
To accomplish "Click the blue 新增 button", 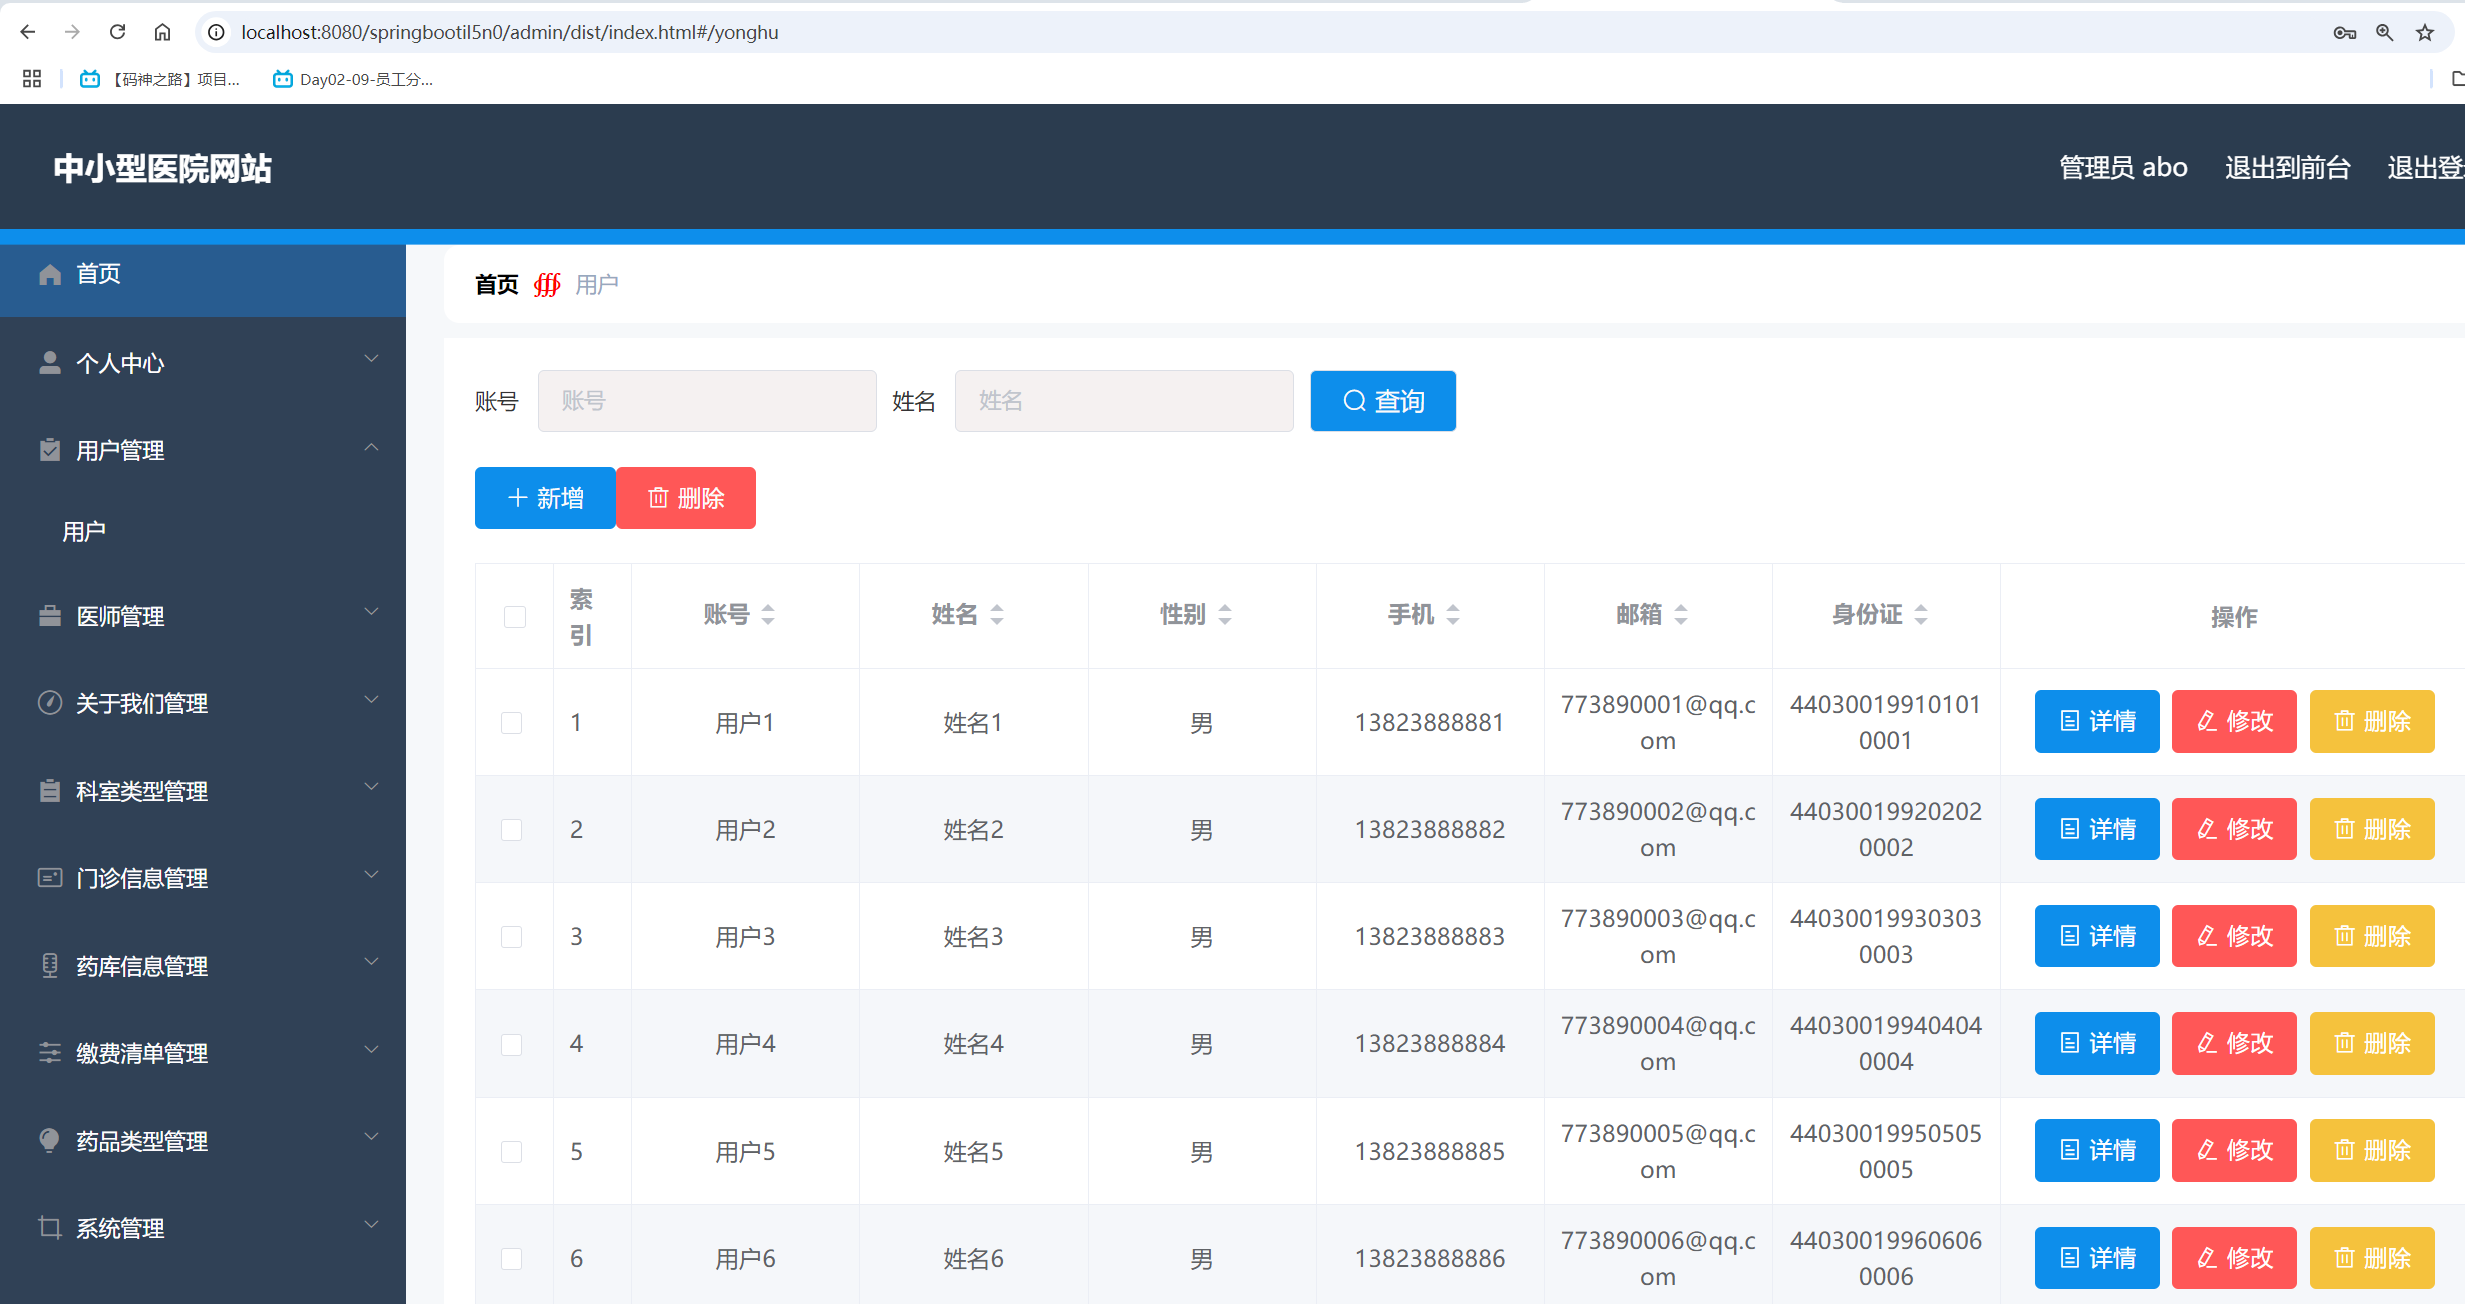I will coord(545,498).
